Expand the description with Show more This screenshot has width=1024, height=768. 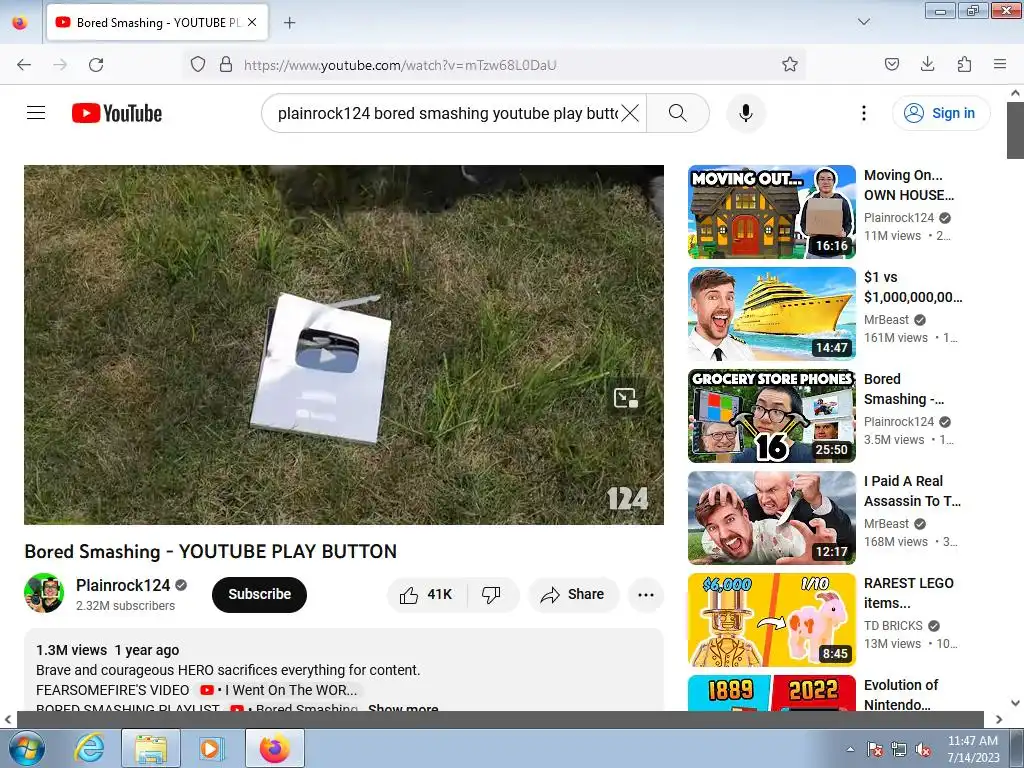403,708
